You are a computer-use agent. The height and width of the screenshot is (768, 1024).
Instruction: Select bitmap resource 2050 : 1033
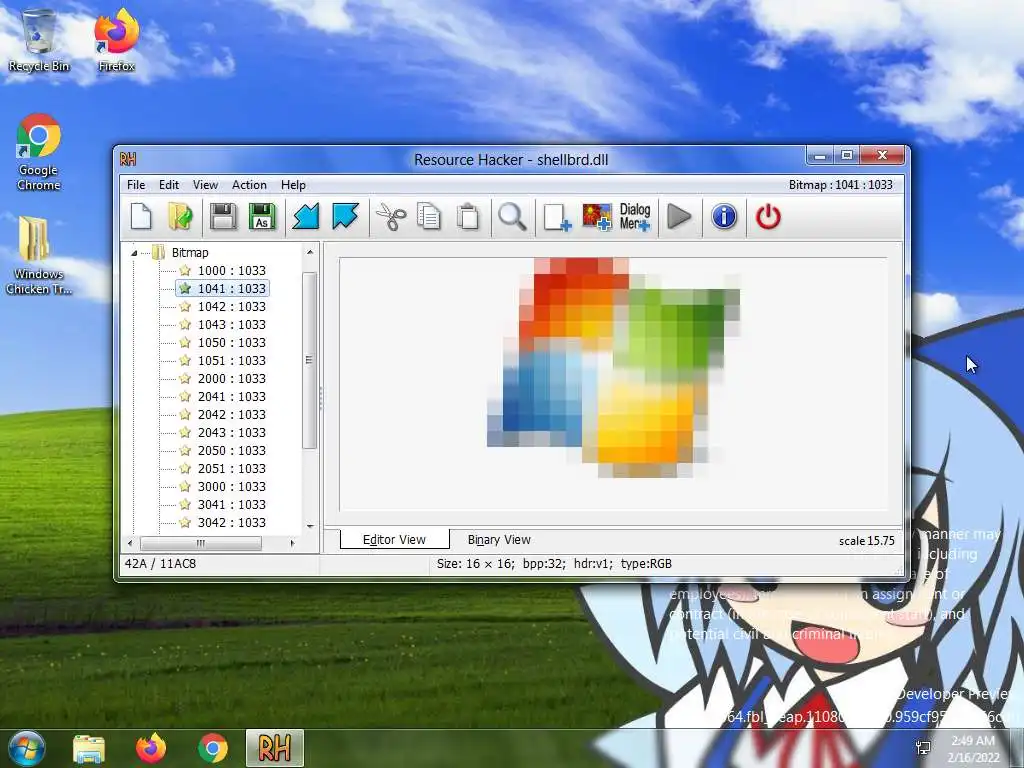point(231,451)
